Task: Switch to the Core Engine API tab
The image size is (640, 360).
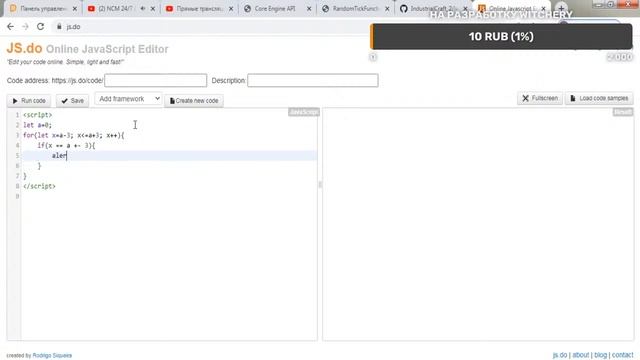Action: (274, 9)
